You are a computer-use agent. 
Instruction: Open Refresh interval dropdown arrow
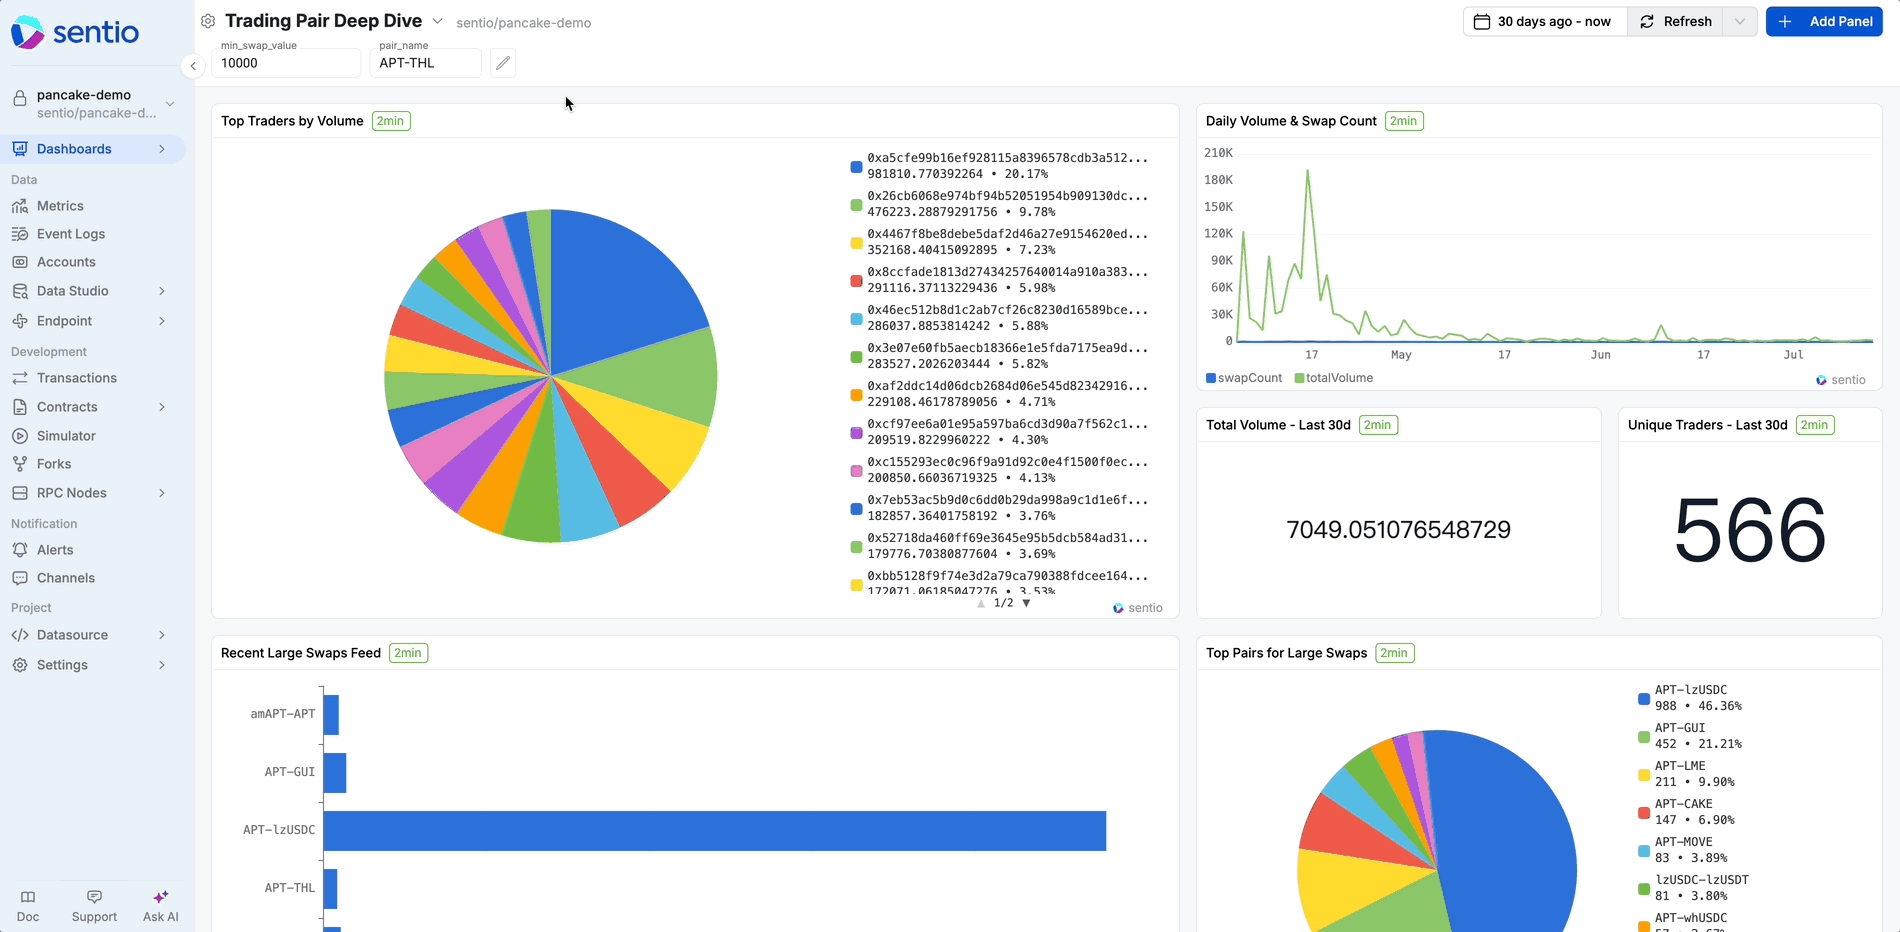coord(1741,22)
